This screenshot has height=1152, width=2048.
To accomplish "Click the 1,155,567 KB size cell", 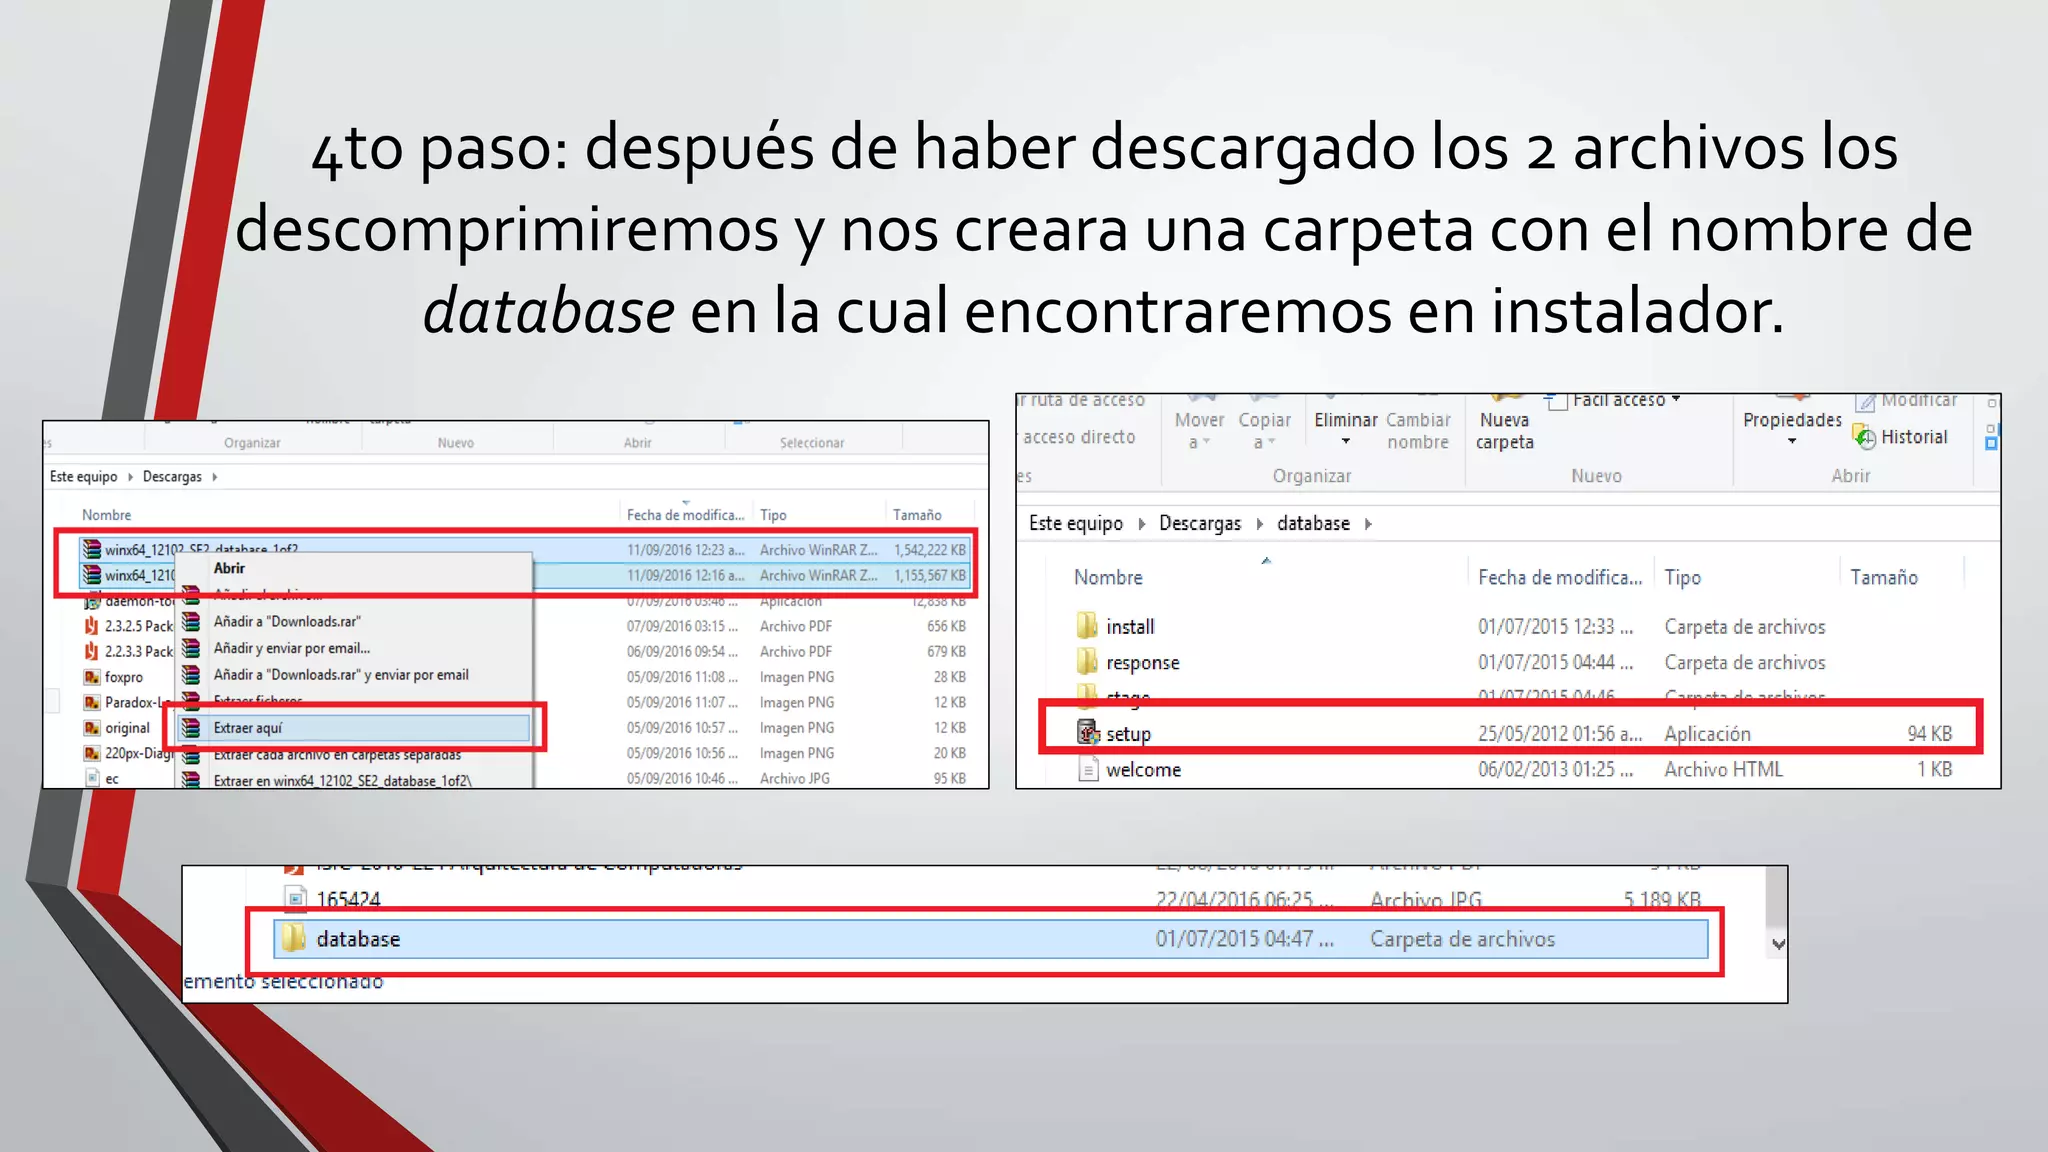I will point(930,575).
